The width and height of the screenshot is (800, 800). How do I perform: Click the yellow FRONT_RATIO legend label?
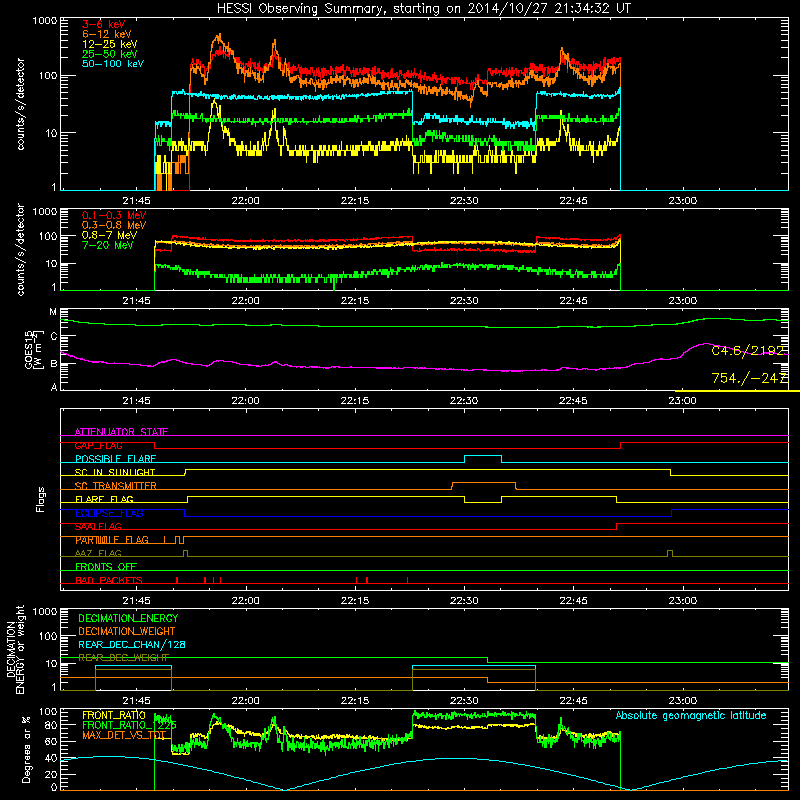pyautogui.click(x=114, y=715)
